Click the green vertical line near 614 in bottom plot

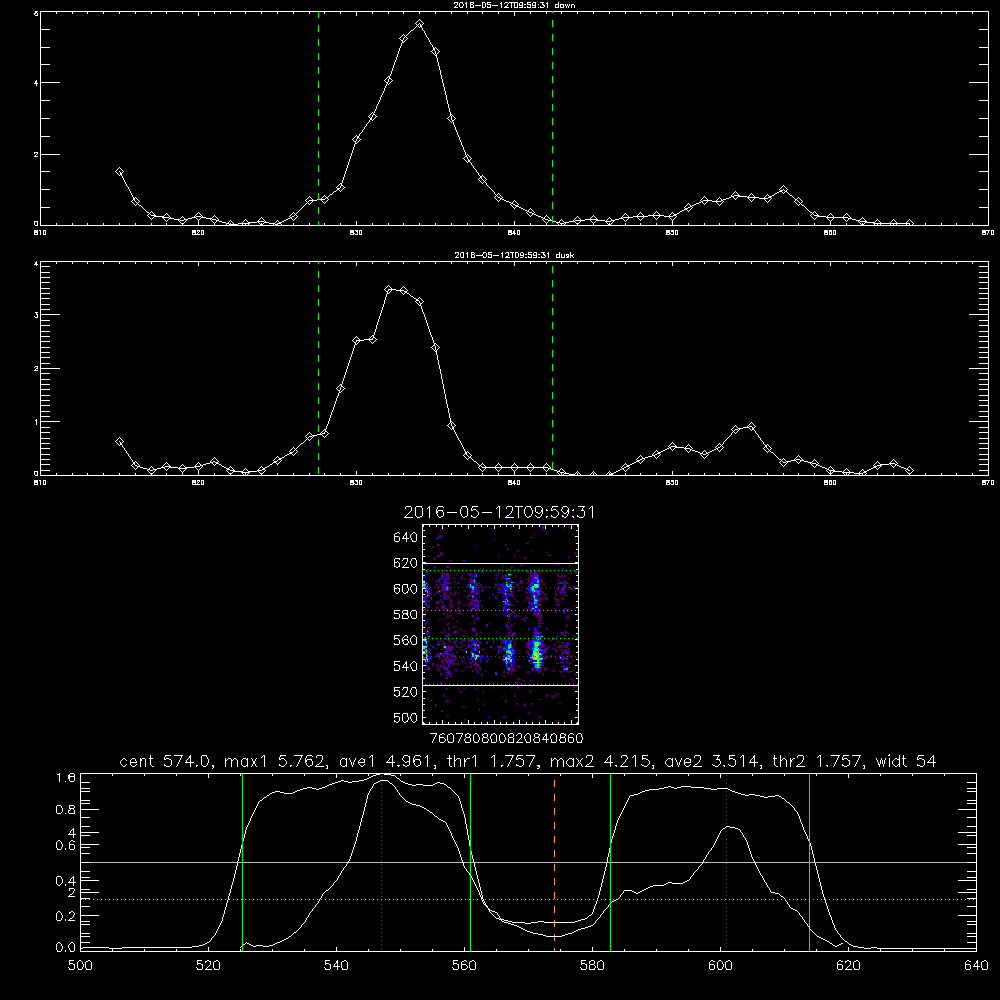click(809, 861)
